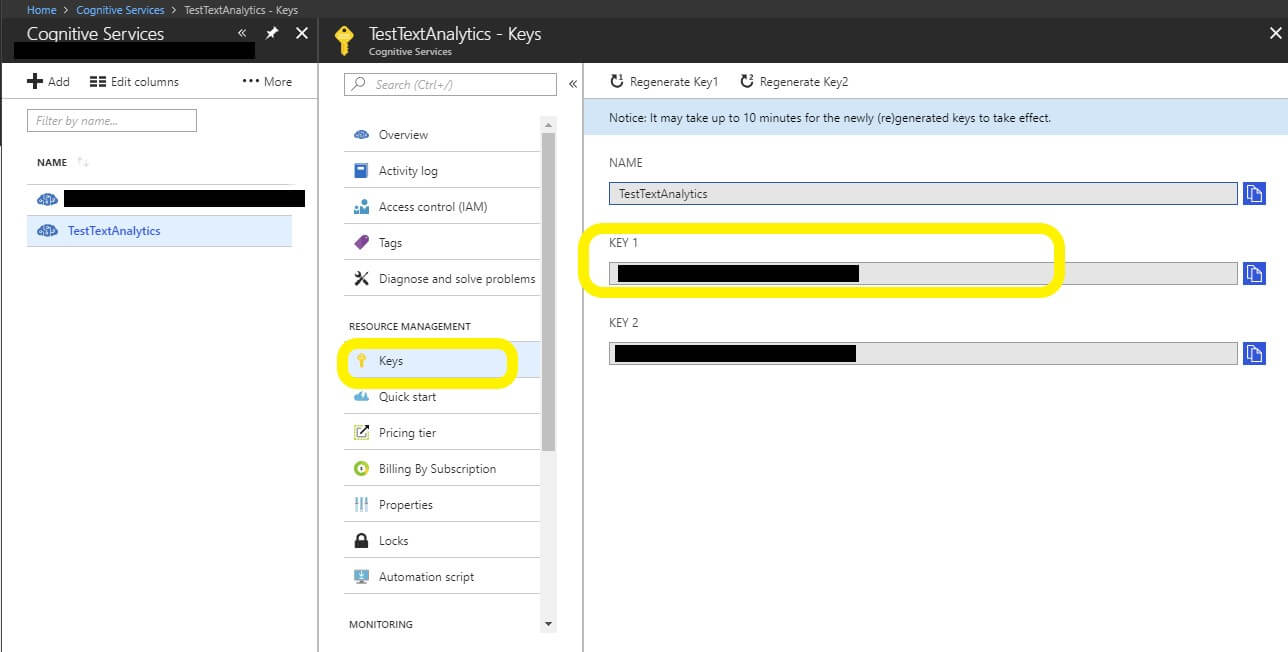The height and width of the screenshot is (652, 1288).
Task: Regenerate Key1
Action: click(x=664, y=81)
